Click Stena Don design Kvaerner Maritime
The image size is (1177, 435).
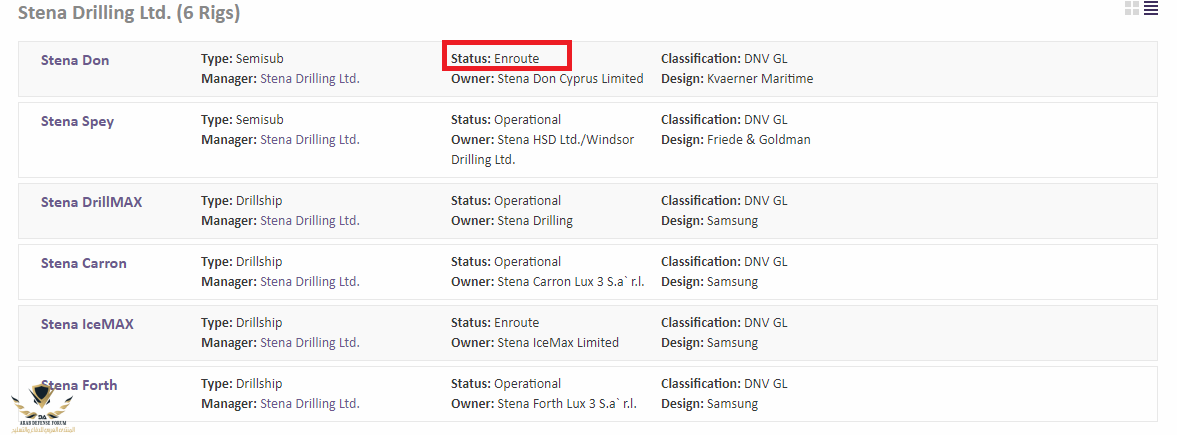760,79
